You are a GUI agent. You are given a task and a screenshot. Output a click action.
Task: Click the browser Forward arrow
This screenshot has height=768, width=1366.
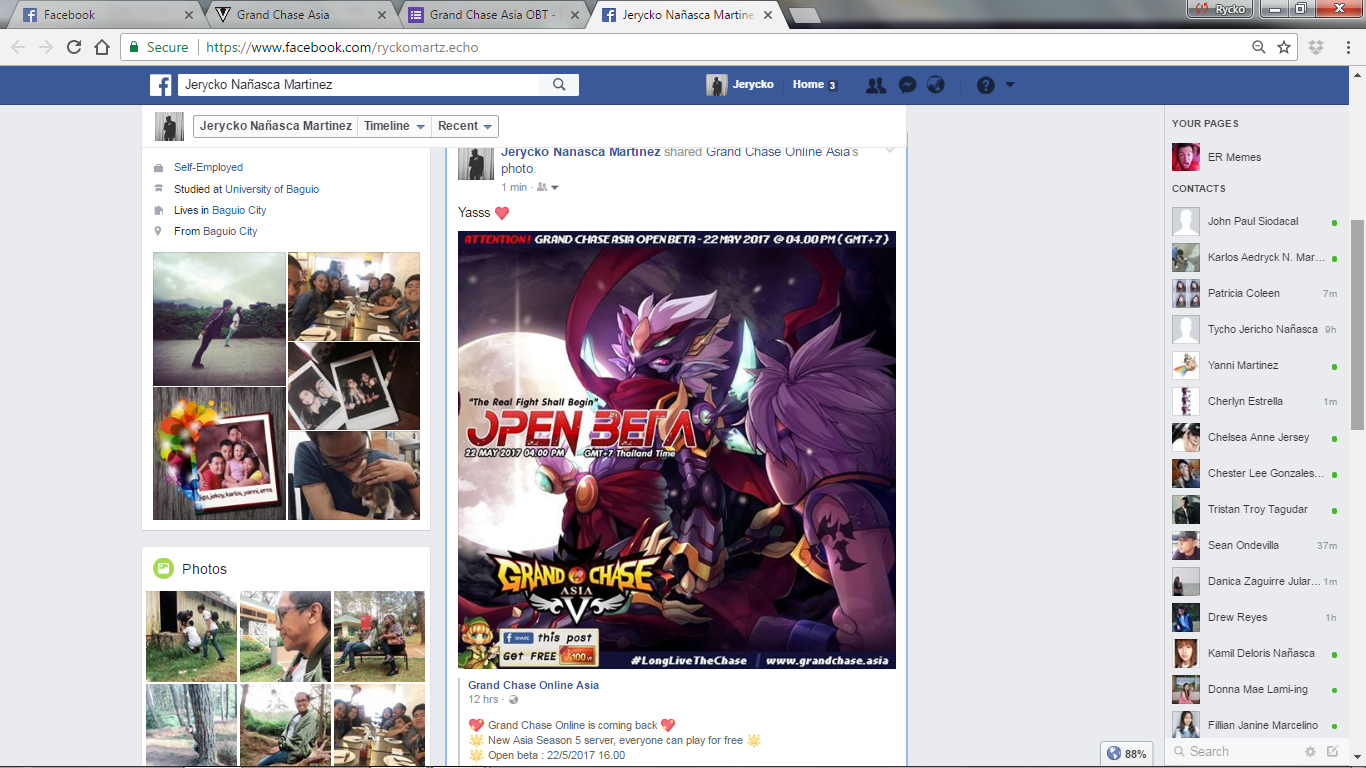point(46,47)
